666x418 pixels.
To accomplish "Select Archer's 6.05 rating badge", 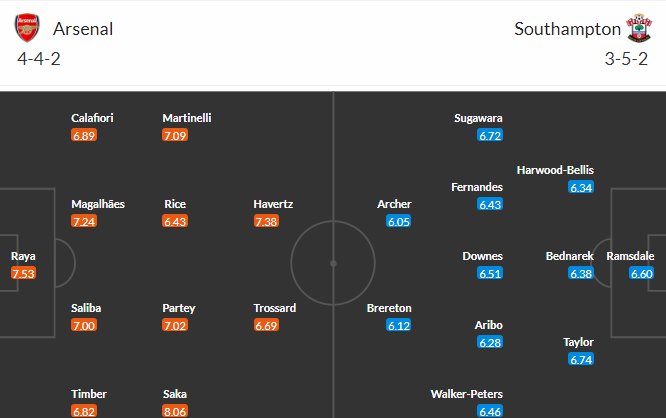I will (x=398, y=221).
